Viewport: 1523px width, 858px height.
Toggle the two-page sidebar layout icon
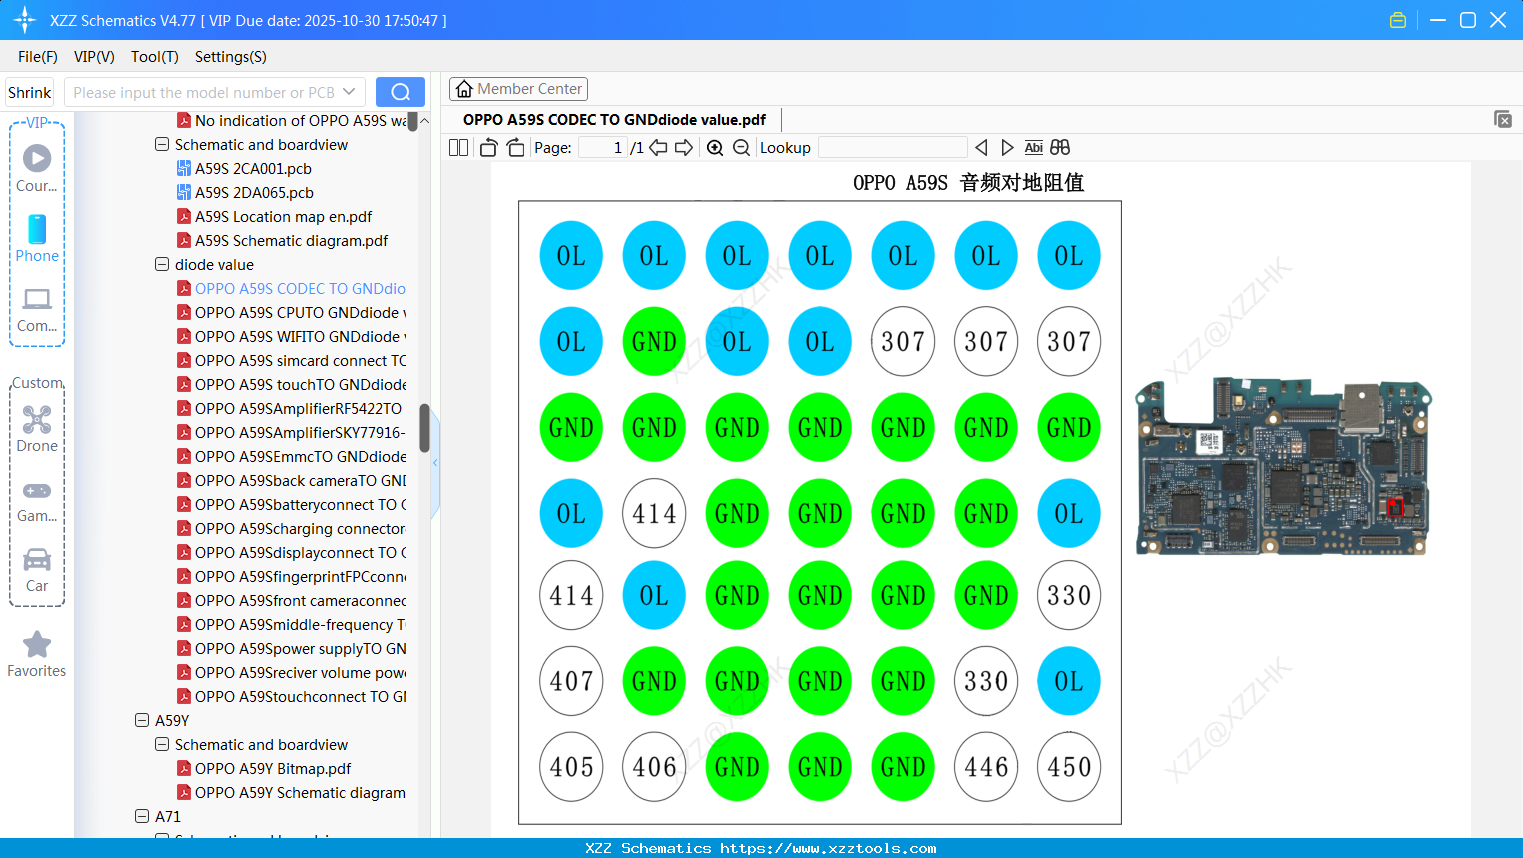click(x=458, y=148)
